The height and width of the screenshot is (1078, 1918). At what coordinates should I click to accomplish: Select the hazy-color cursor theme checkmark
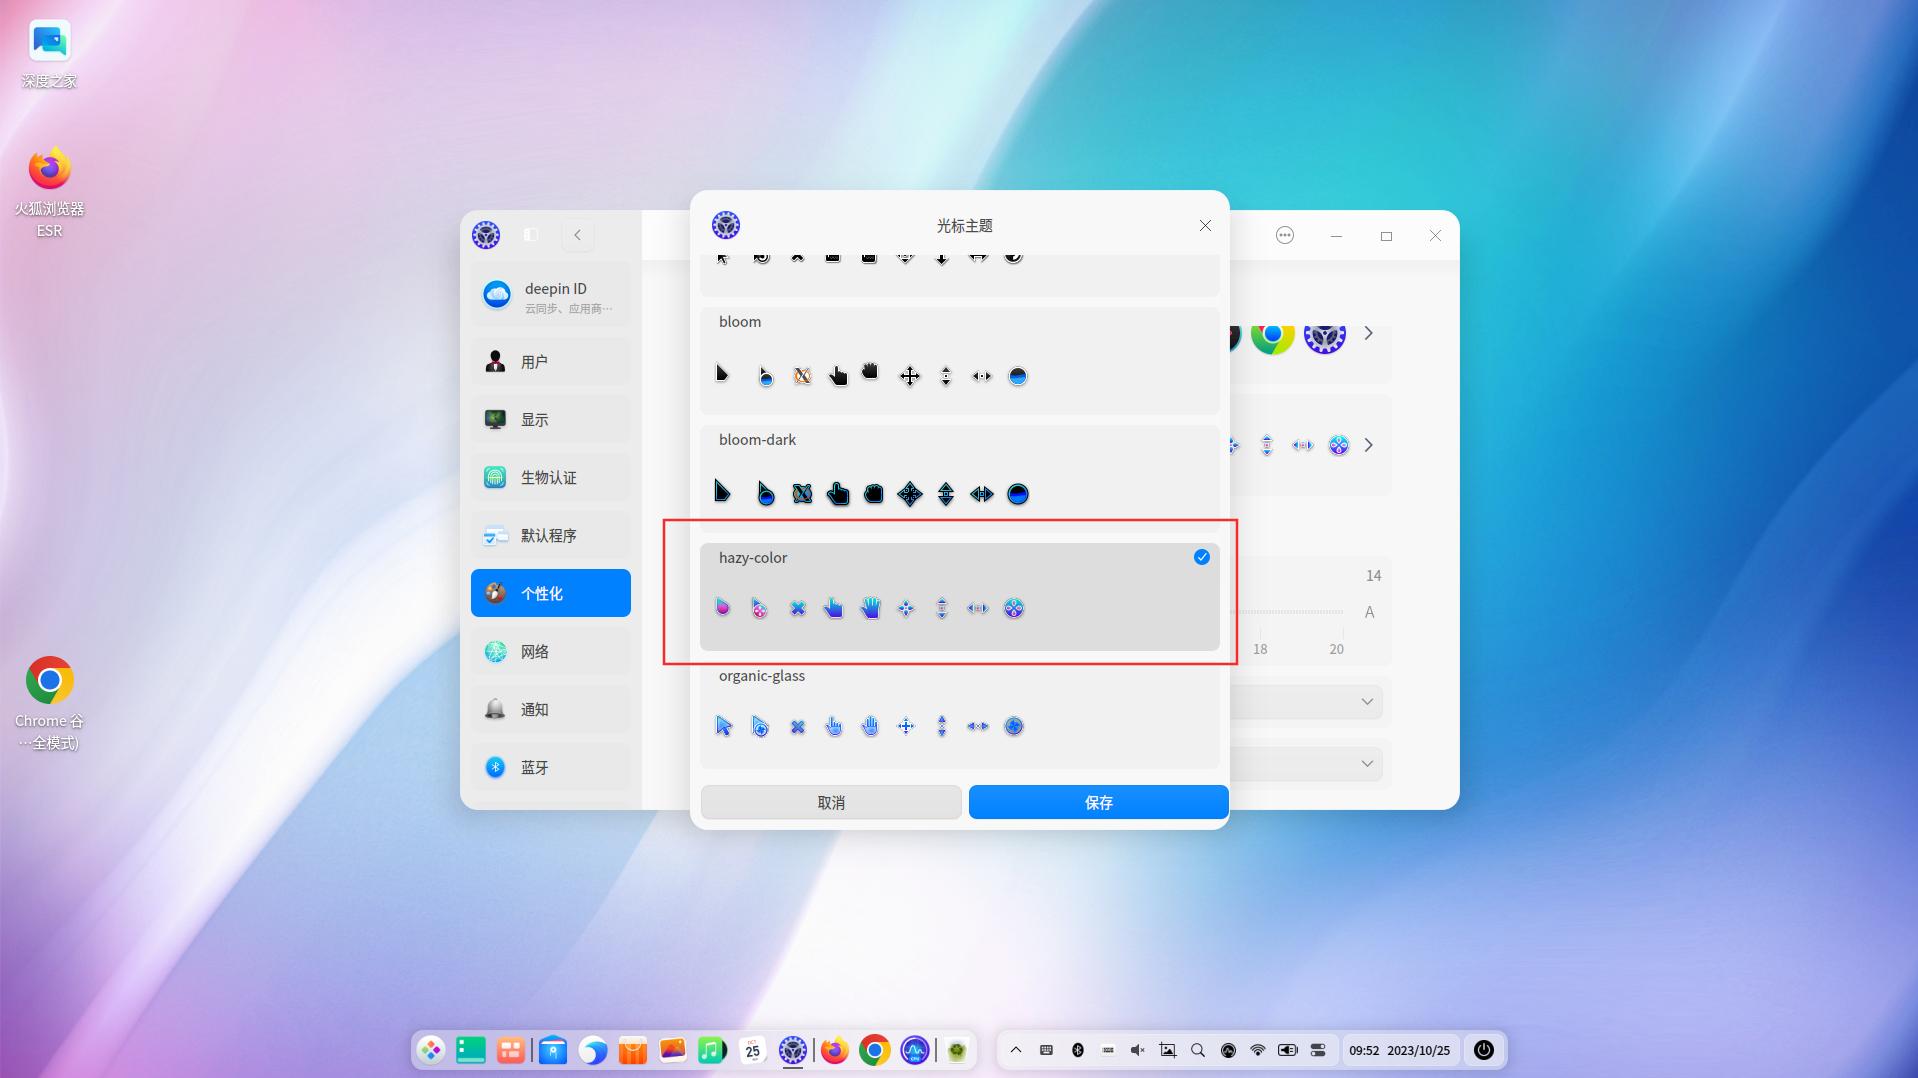tap(1200, 557)
